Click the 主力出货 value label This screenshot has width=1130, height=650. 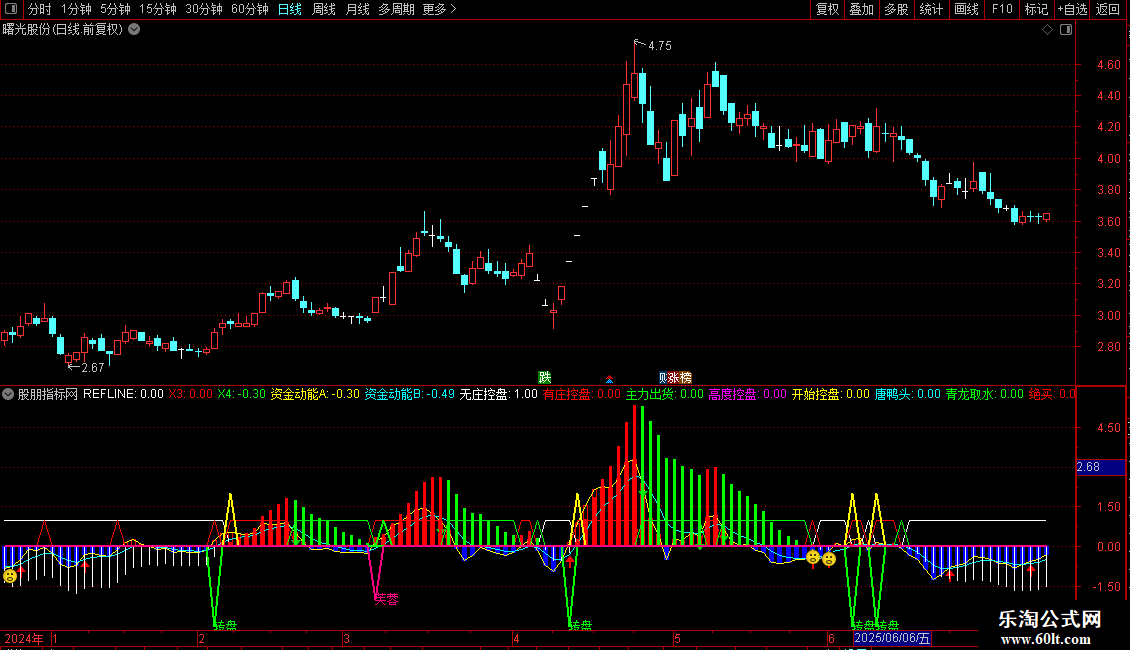664,394
